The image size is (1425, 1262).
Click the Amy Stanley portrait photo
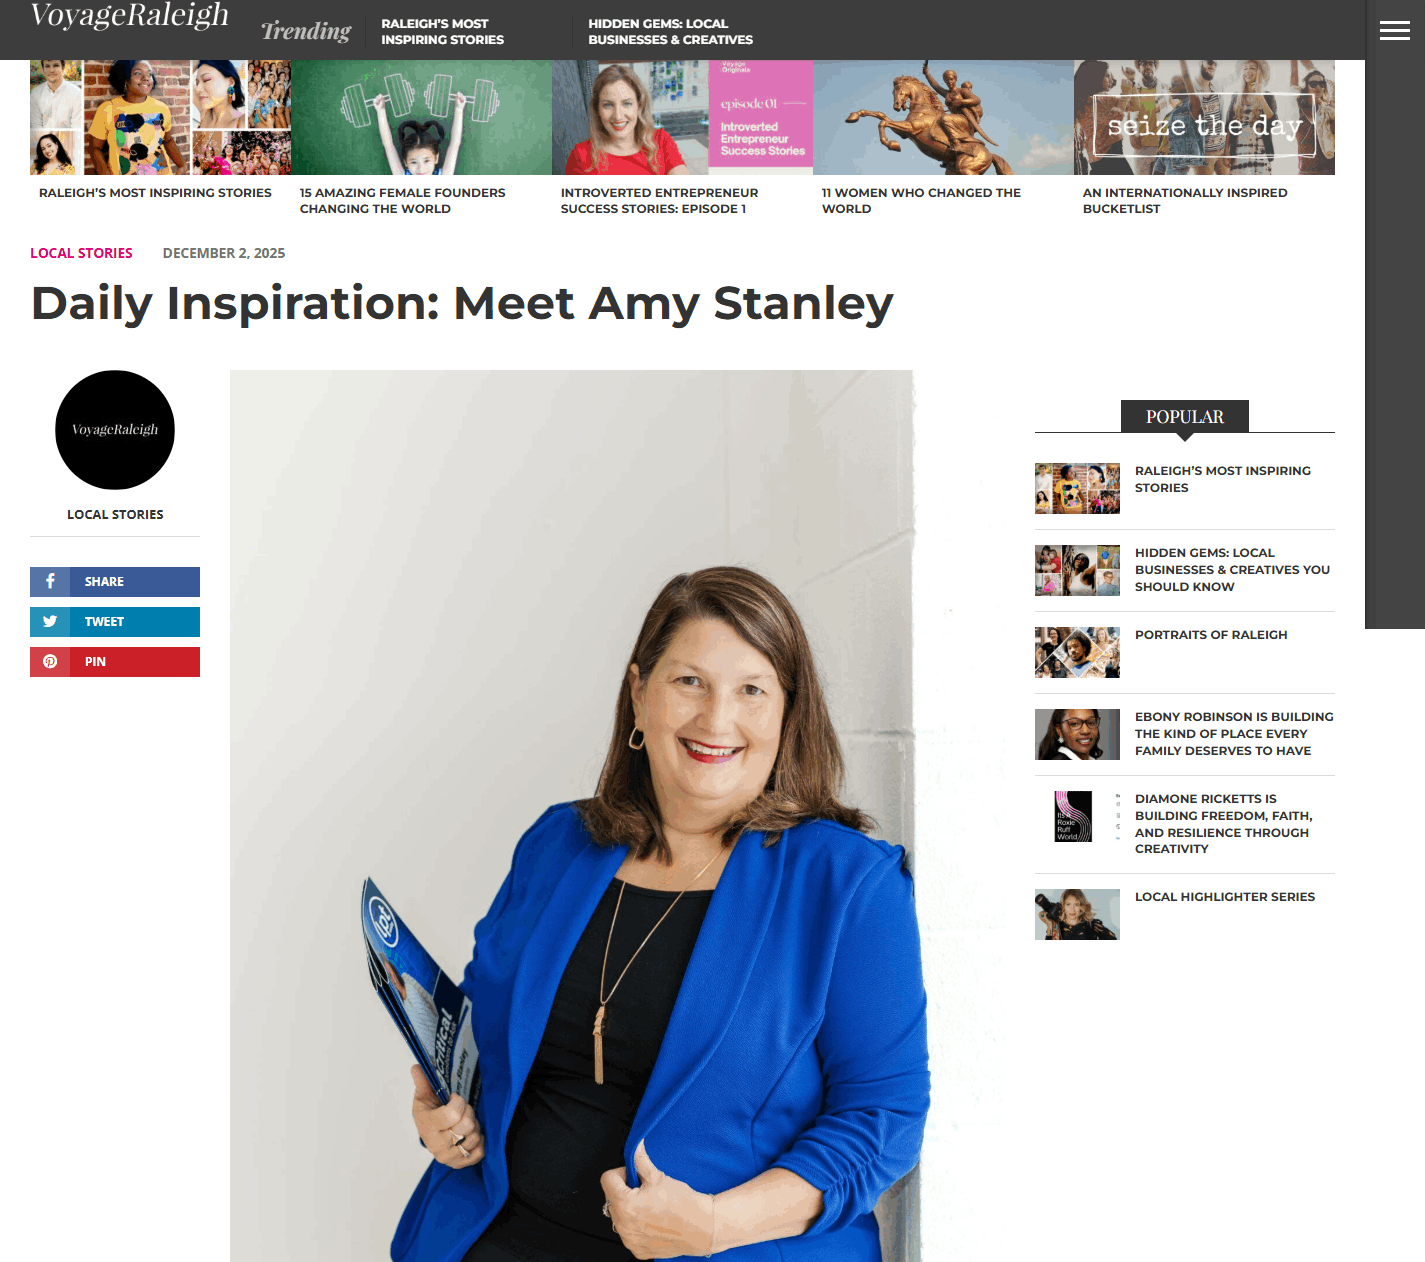click(572, 815)
